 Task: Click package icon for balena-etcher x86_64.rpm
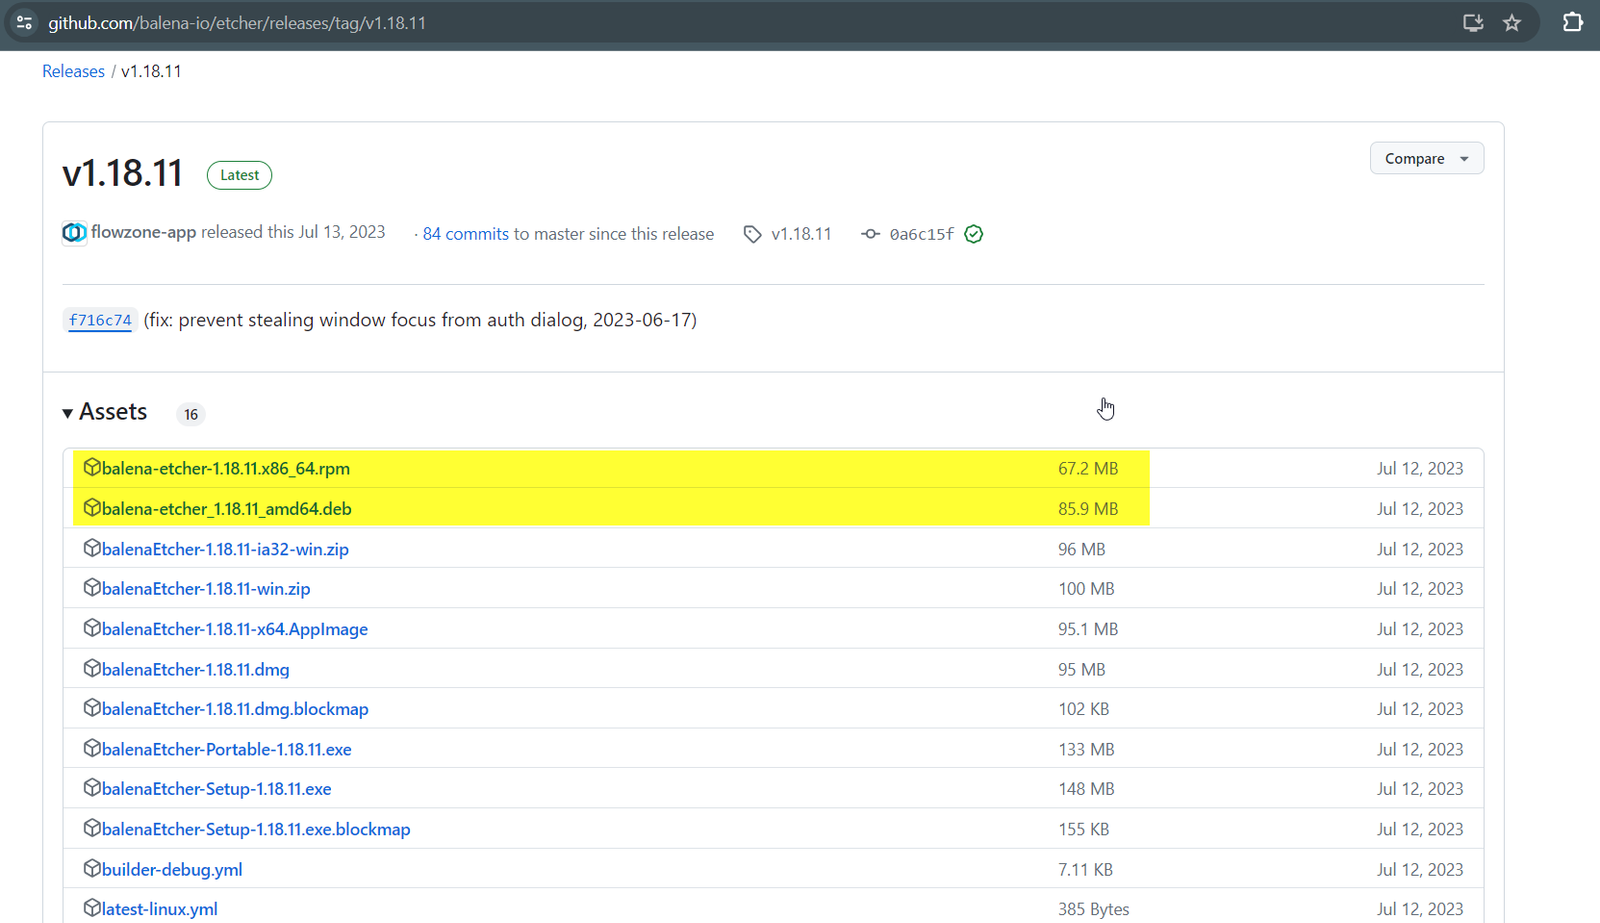click(92, 467)
